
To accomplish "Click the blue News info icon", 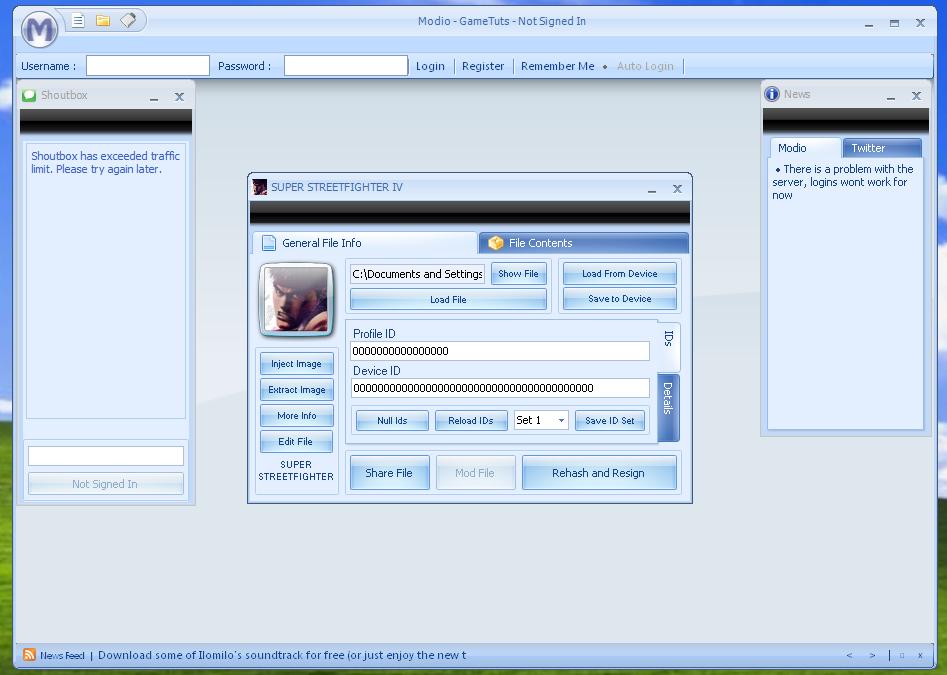I will click(x=772, y=94).
